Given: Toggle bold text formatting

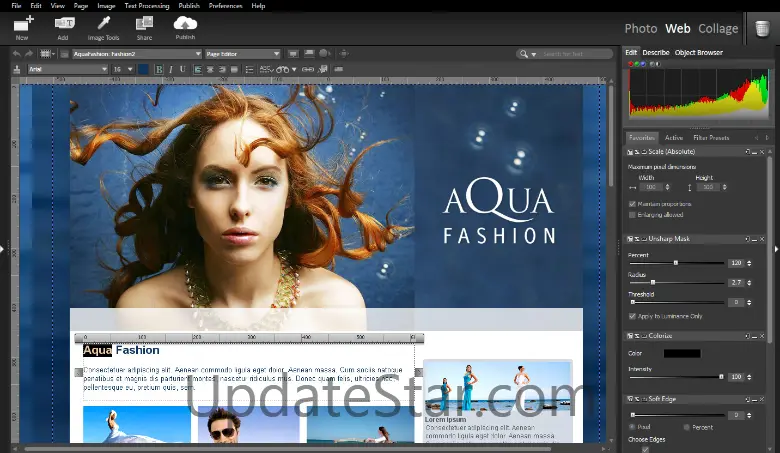Looking at the screenshot, I should pyautogui.click(x=159, y=69).
